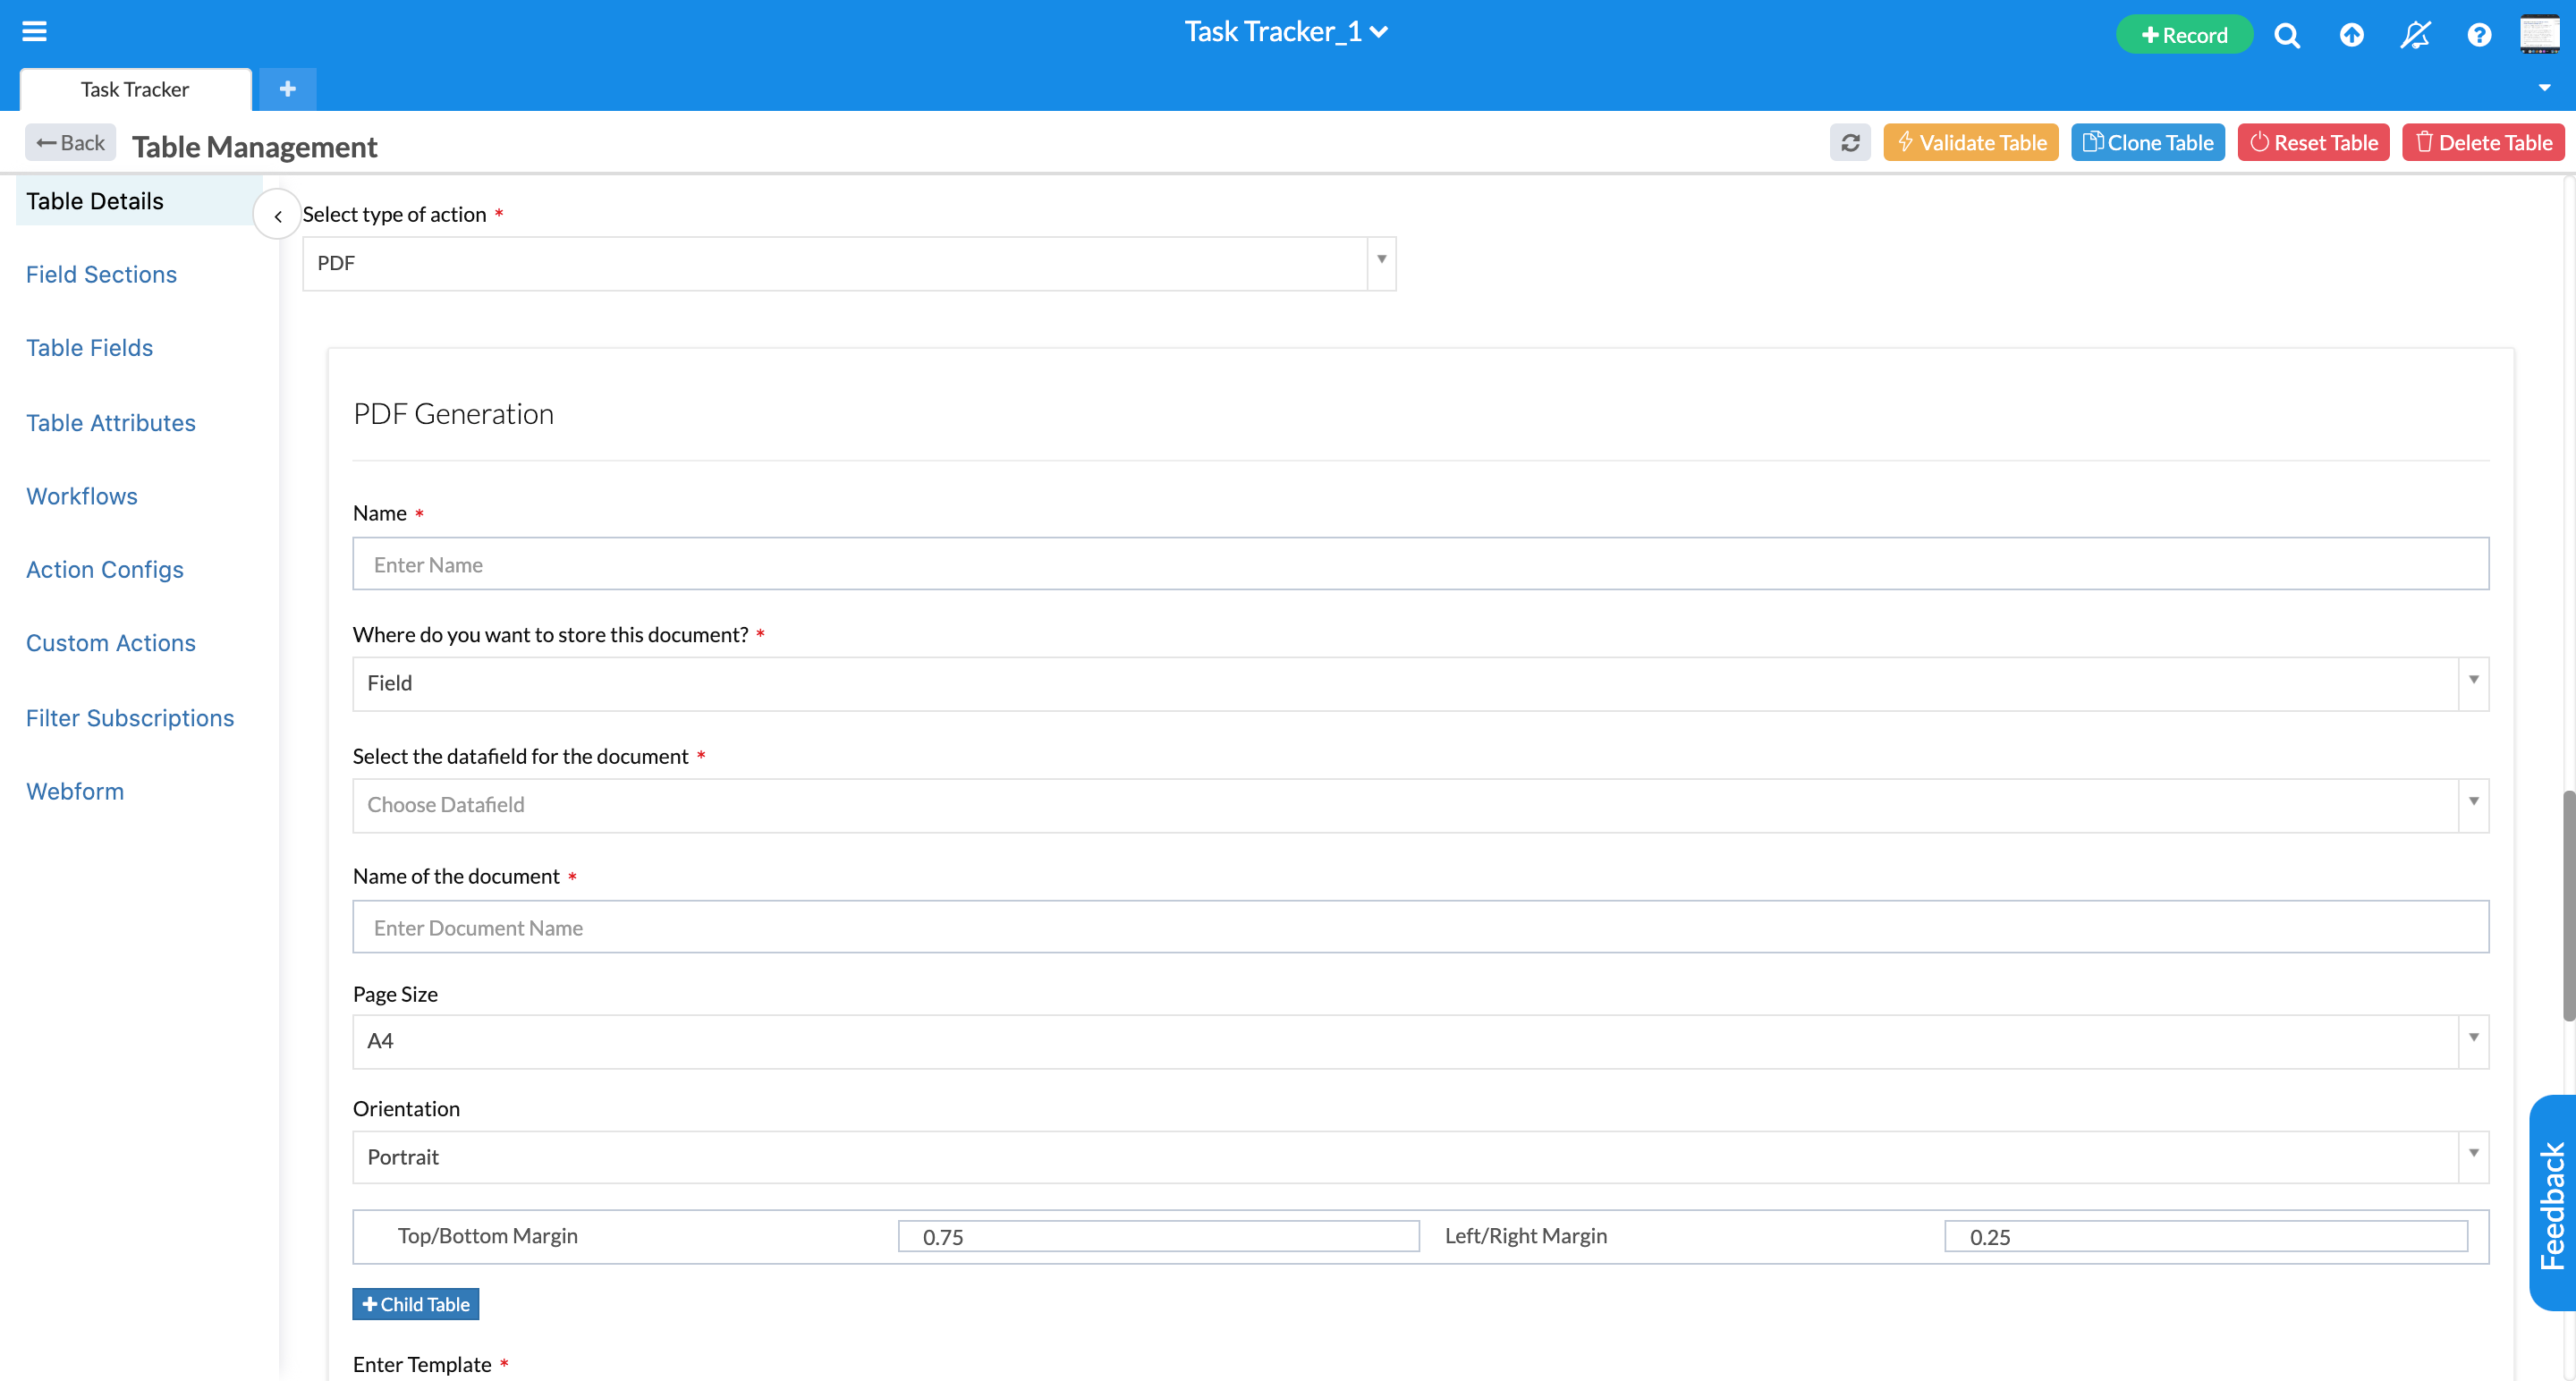
Task: Expand the document storage location dropdown
Action: coord(2470,682)
